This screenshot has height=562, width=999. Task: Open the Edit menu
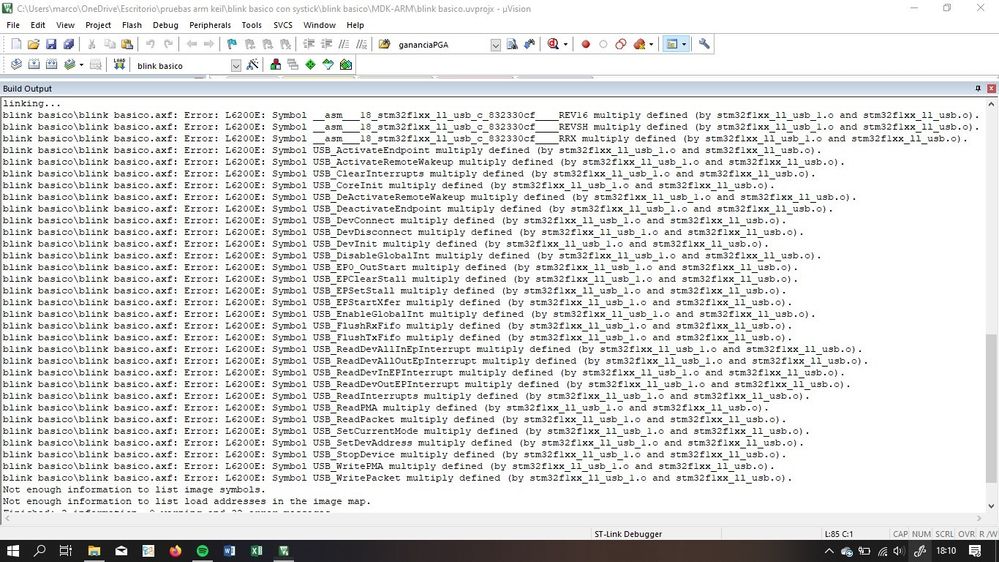click(x=38, y=25)
